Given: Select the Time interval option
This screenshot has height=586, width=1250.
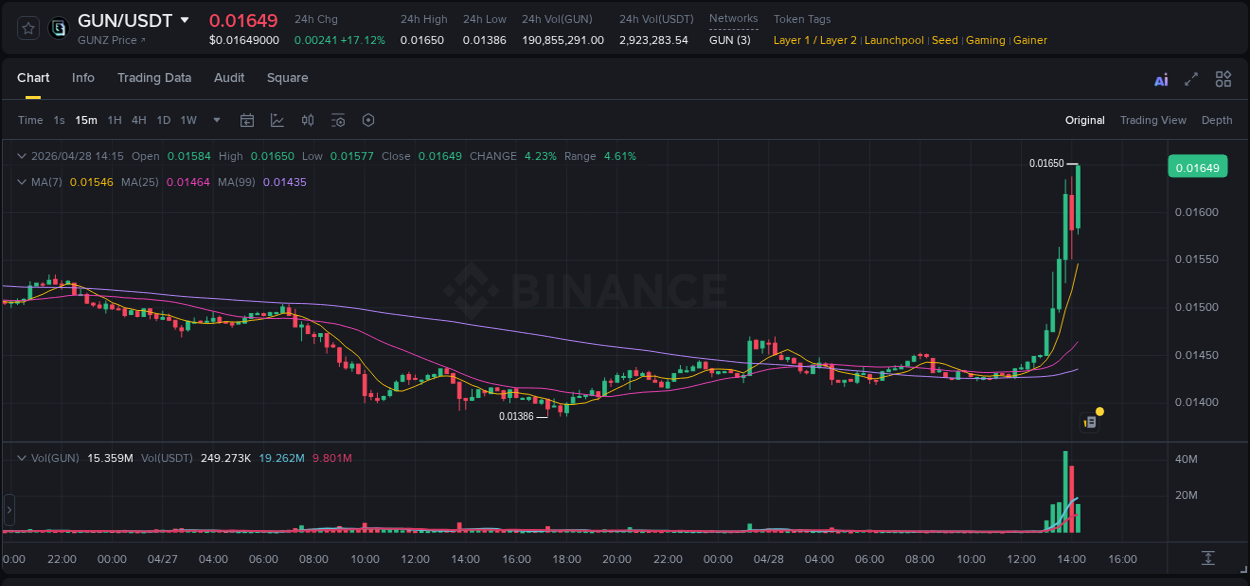Looking at the screenshot, I should tap(30, 120).
